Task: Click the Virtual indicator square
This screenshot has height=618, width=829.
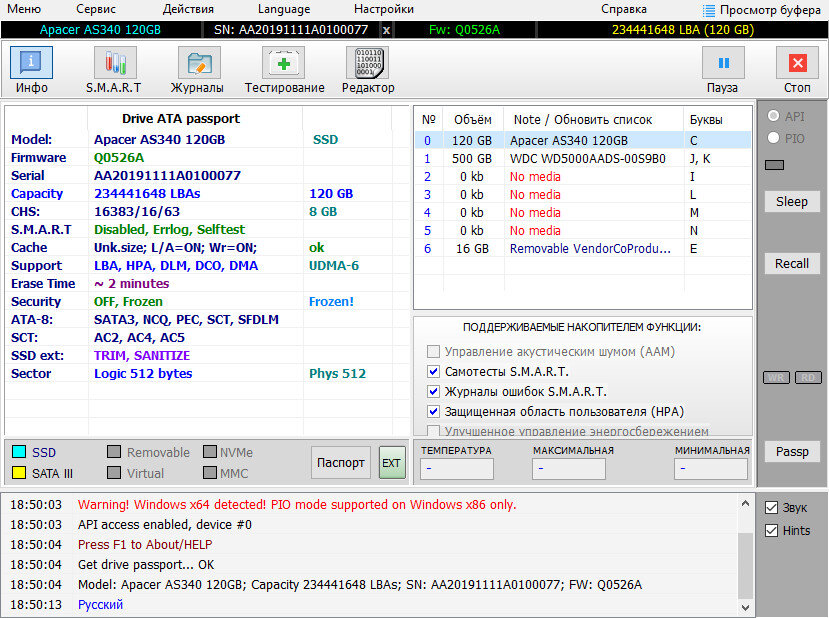Action: click(114, 473)
